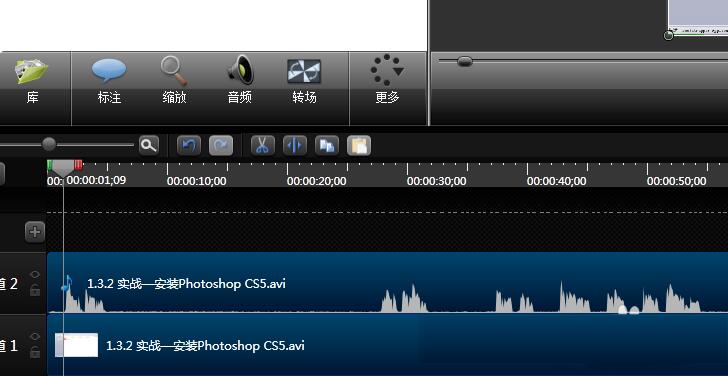Click the music note icon on audio clip
728x376 pixels.
pyautogui.click(x=67, y=283)
